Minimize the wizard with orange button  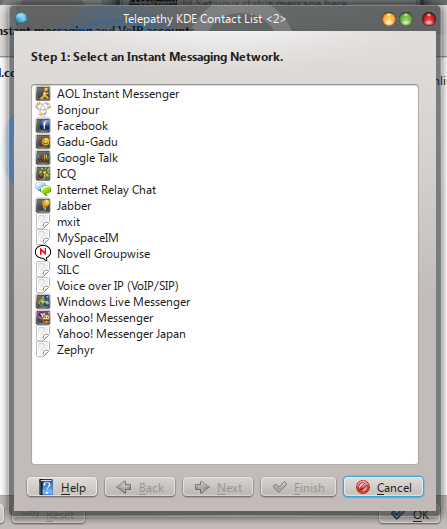(x=389, y=19)
